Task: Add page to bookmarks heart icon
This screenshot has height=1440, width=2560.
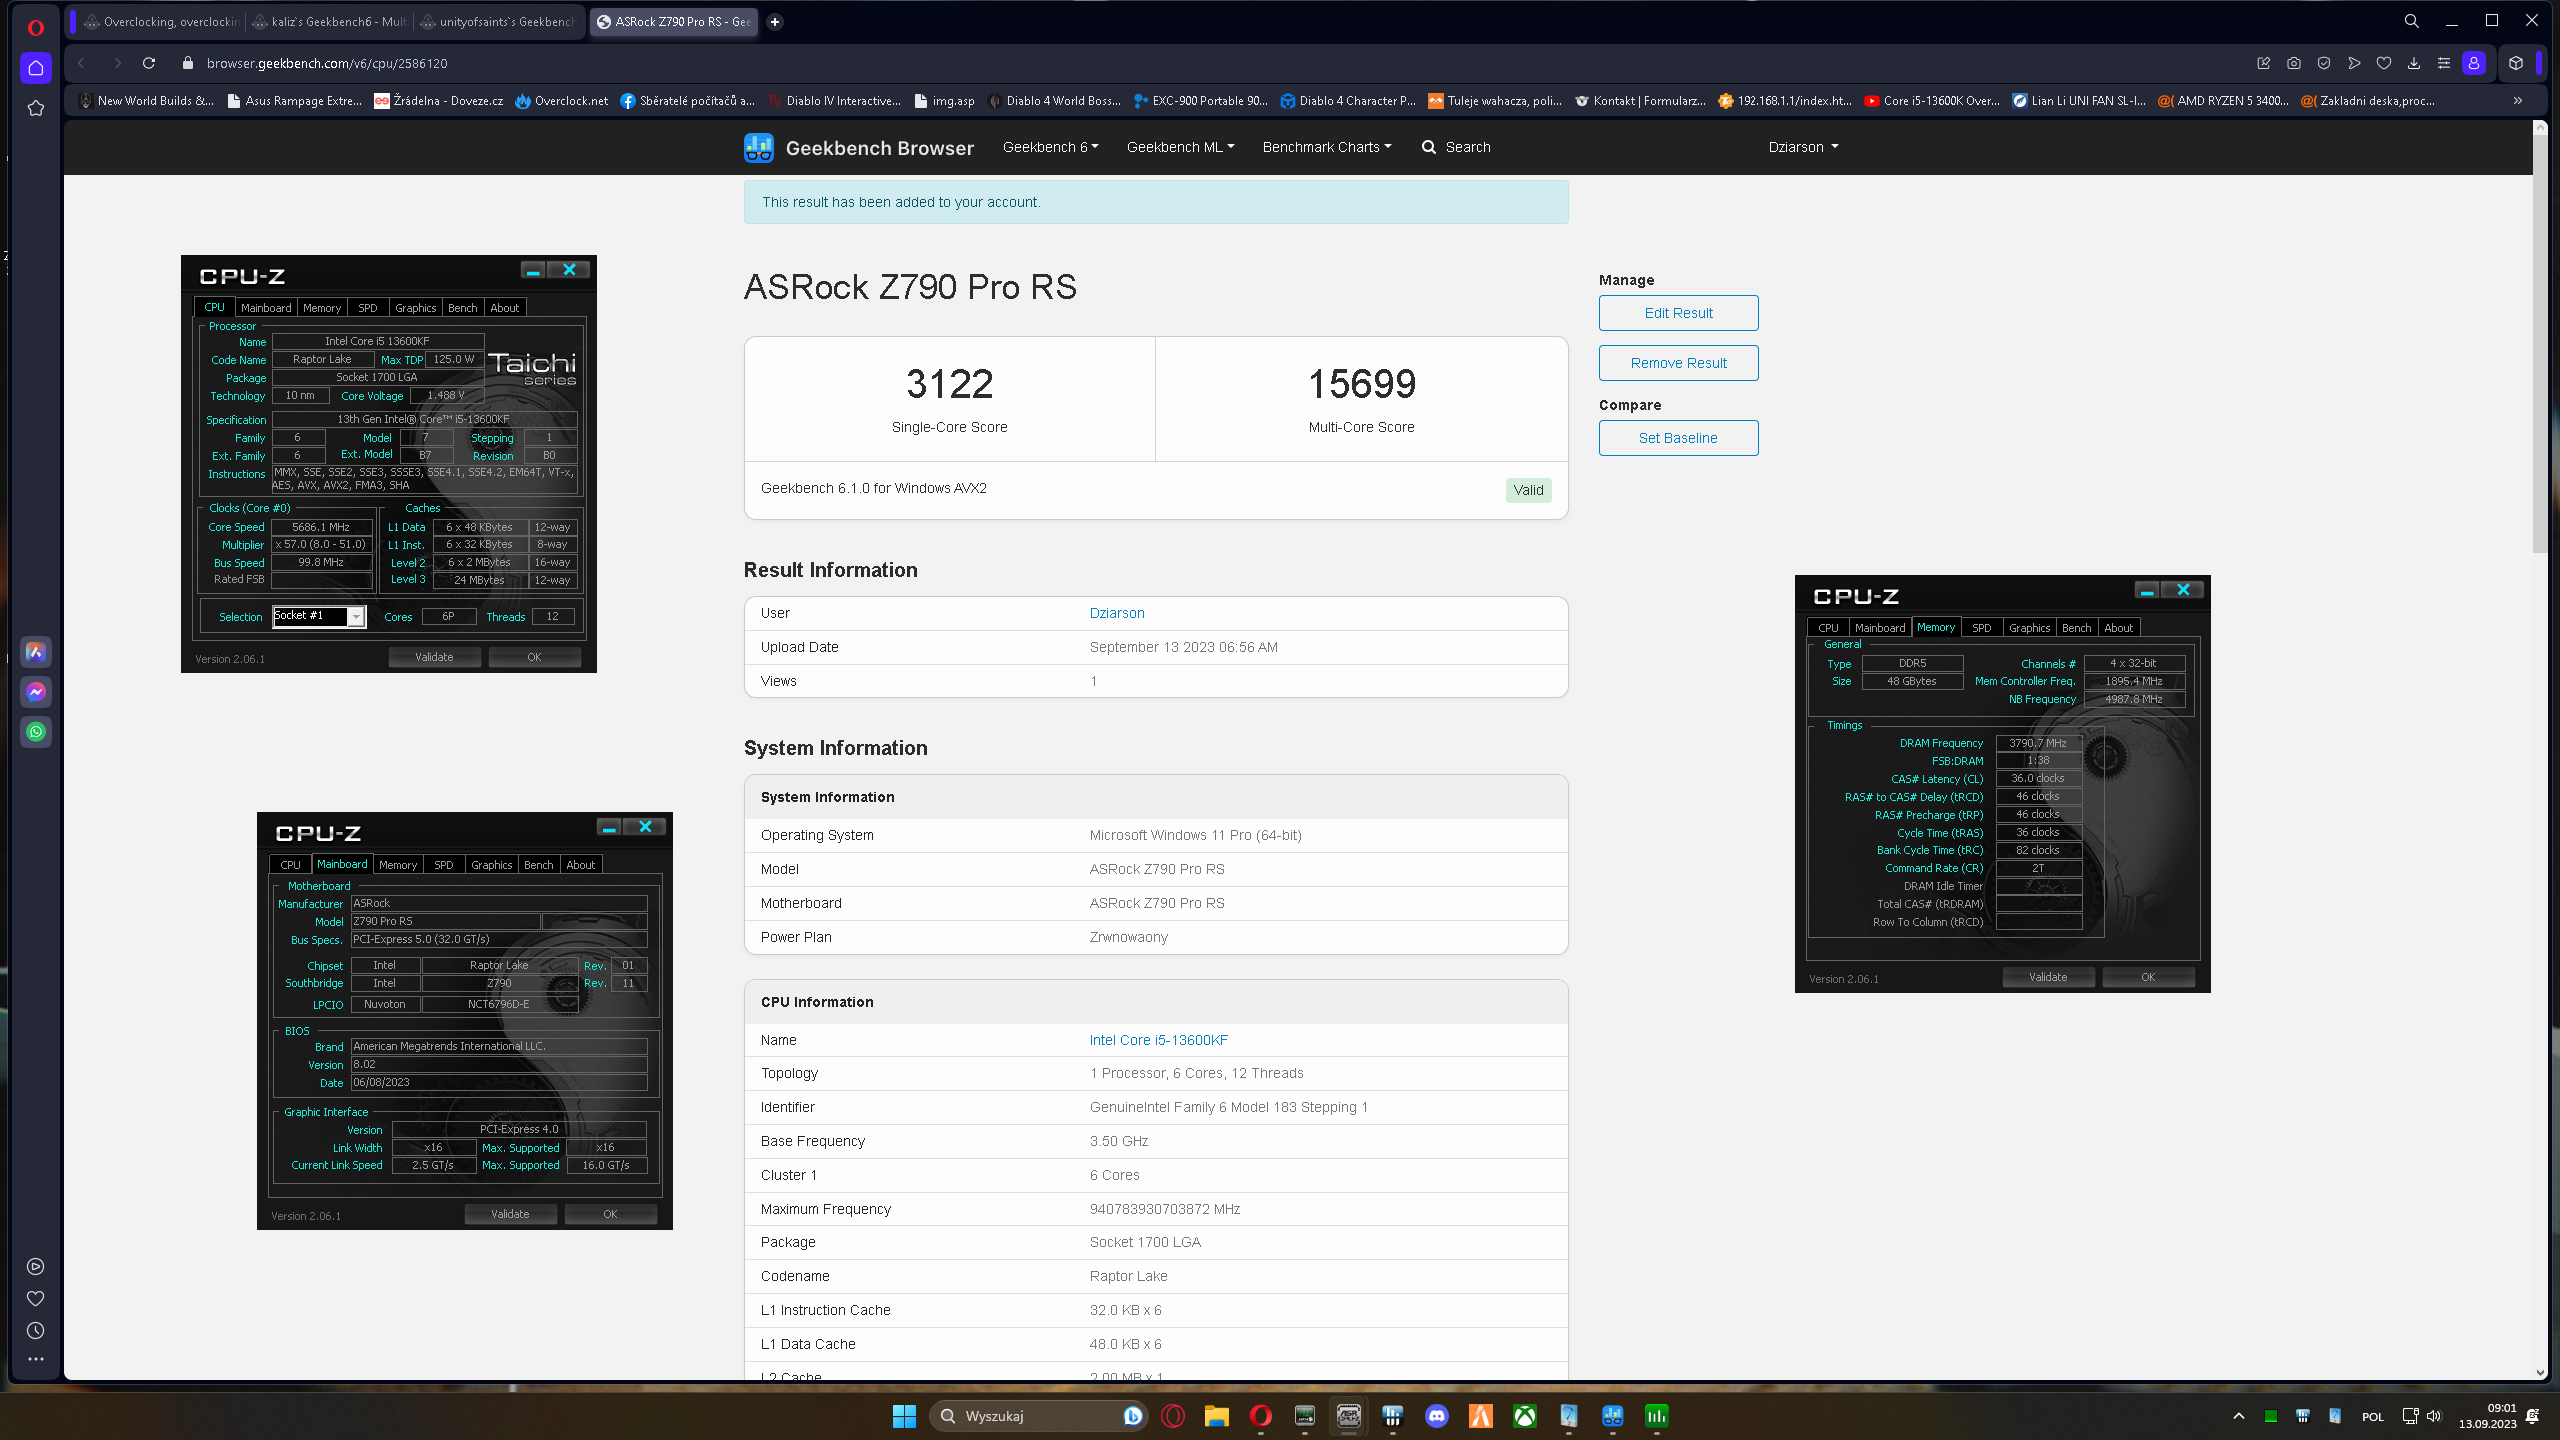Action: (x=2384, y=63)
